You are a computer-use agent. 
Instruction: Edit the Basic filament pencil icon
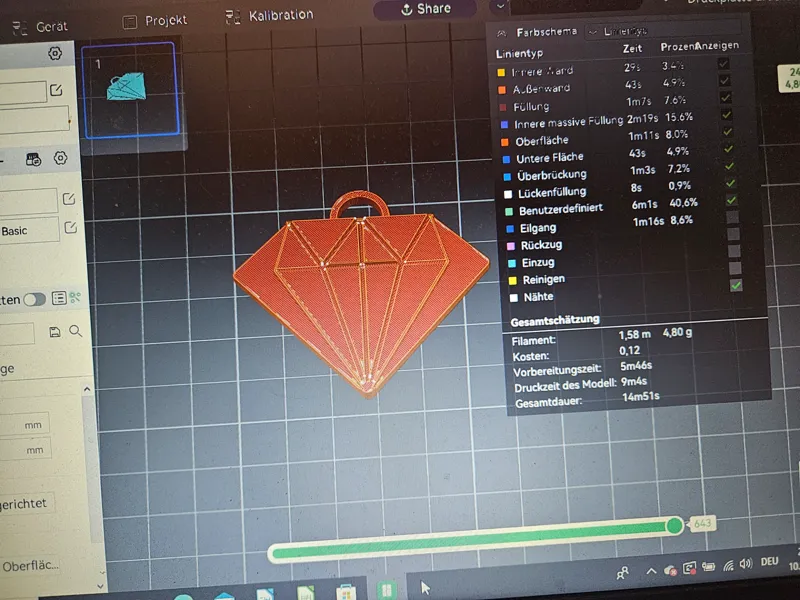click(70, 227)
